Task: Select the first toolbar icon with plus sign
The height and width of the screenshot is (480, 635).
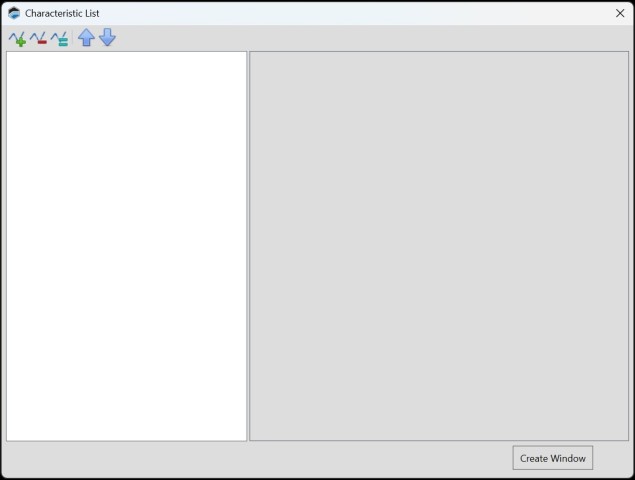Action: [17, 38]
